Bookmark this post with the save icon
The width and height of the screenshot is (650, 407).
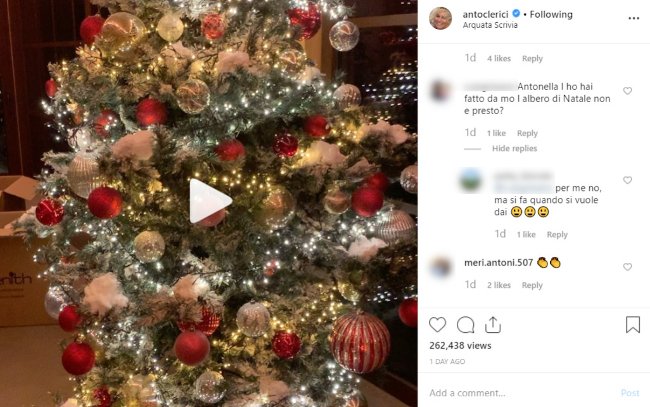point(632,325)
